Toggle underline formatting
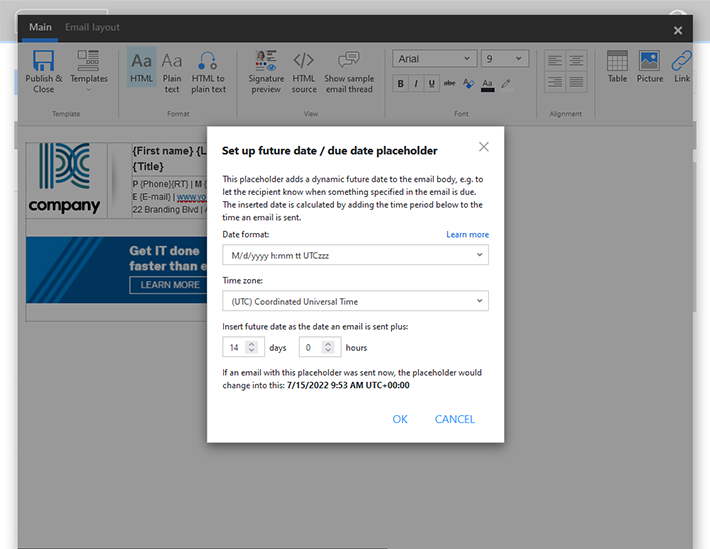The height and width of the screenshot is (549, 710). point(432,84)
